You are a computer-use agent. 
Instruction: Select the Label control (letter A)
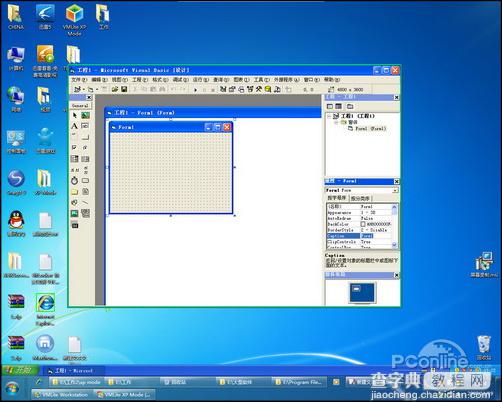(x=75, y=126)
